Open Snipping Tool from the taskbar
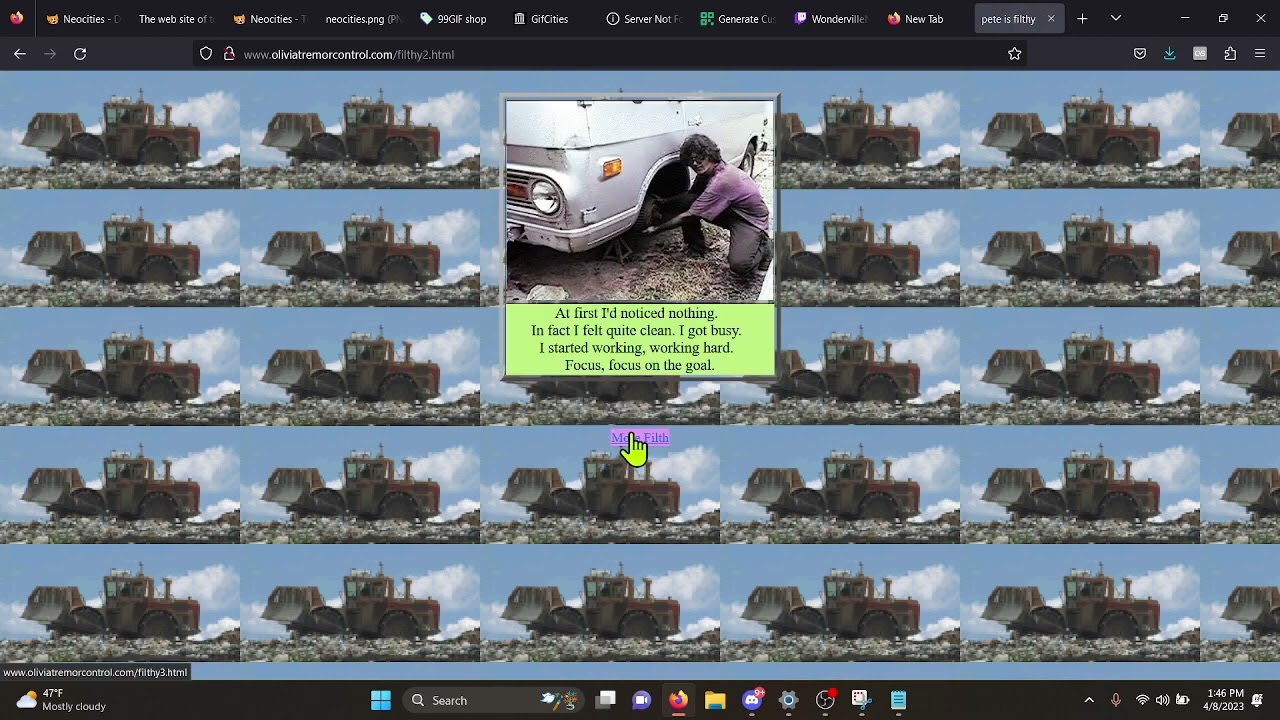Viewport: 1280px width, 720px height. (860, 700)
